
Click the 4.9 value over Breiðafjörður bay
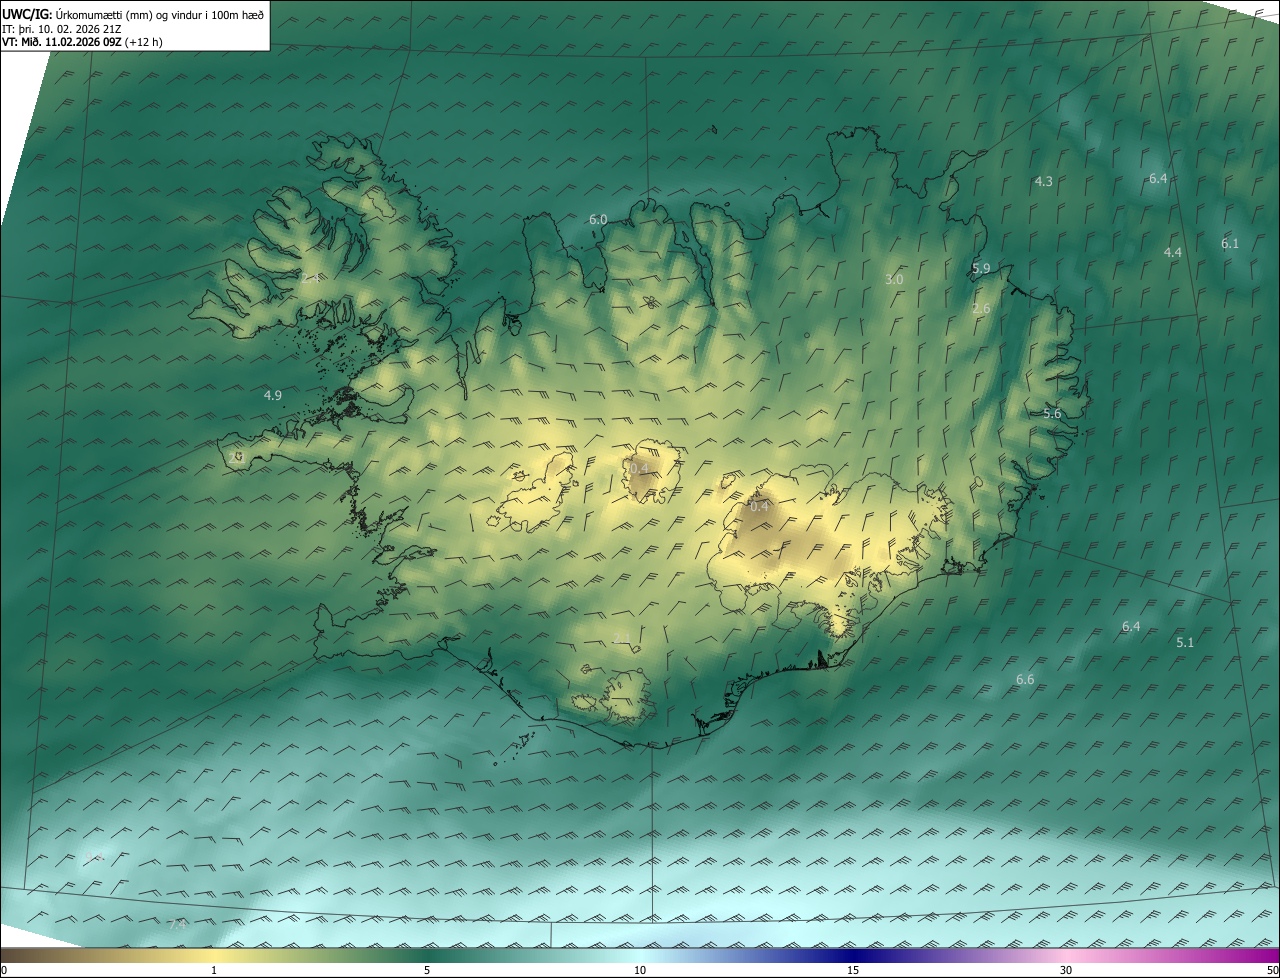coord(272,395)
